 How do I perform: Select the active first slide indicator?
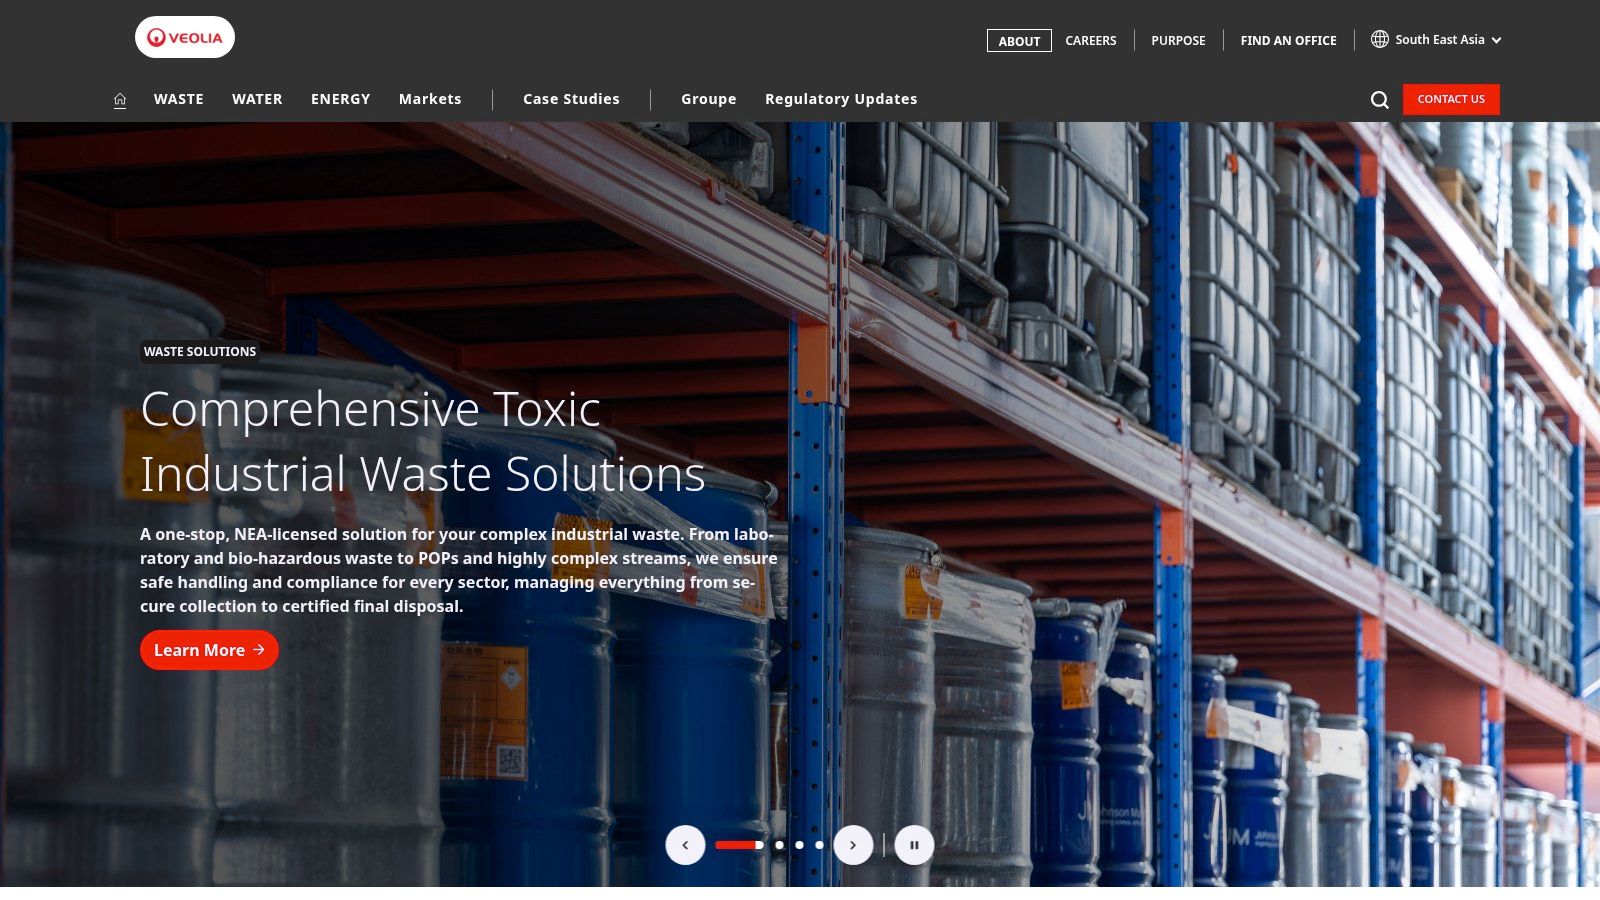click(739, 845)
